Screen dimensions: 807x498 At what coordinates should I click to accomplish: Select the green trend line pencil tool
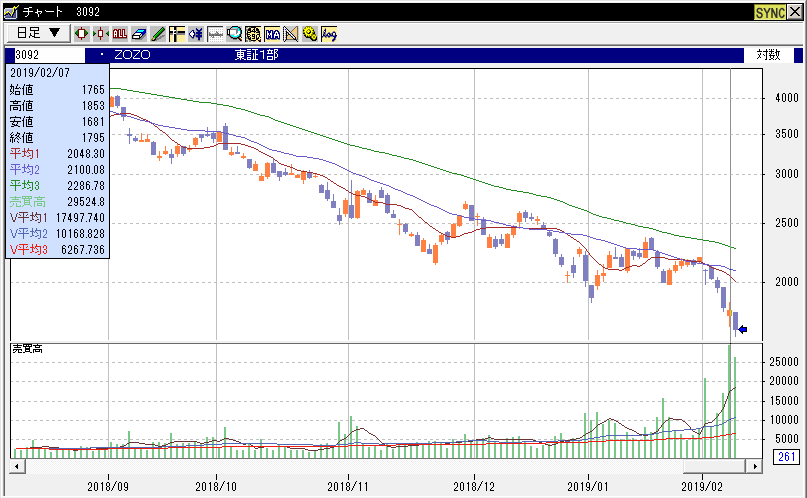(x=158, y=33)
